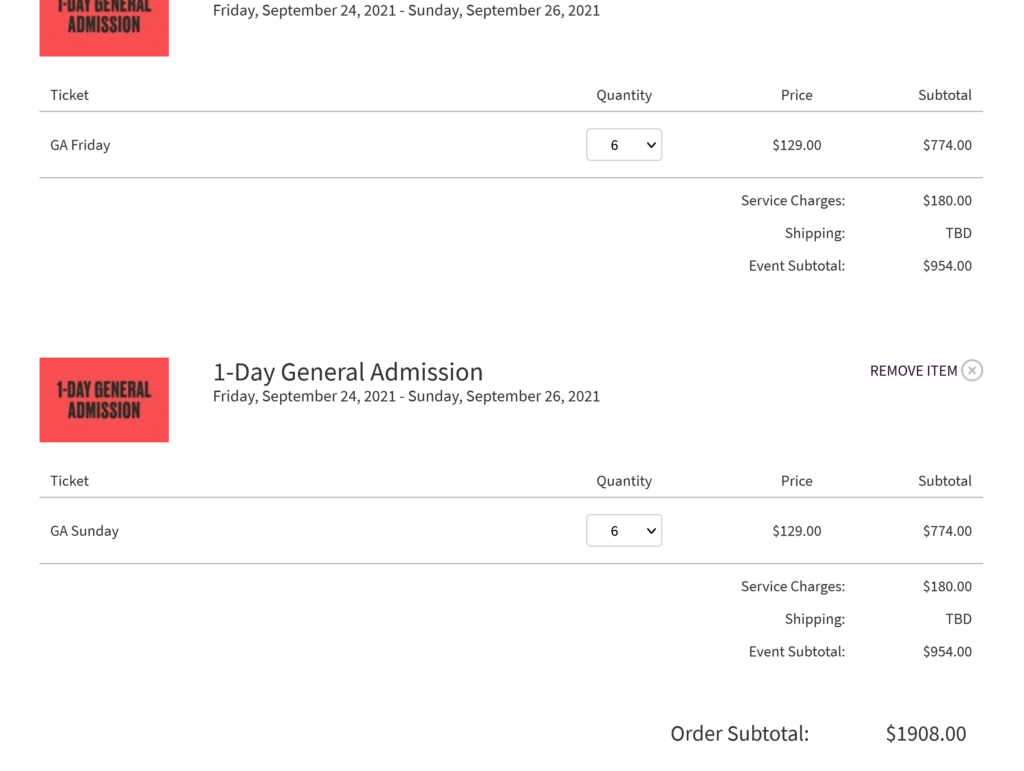Screen dimensions: 1024x771
Task: Click the Order Subtotal label
Action: tap(739, 734)
